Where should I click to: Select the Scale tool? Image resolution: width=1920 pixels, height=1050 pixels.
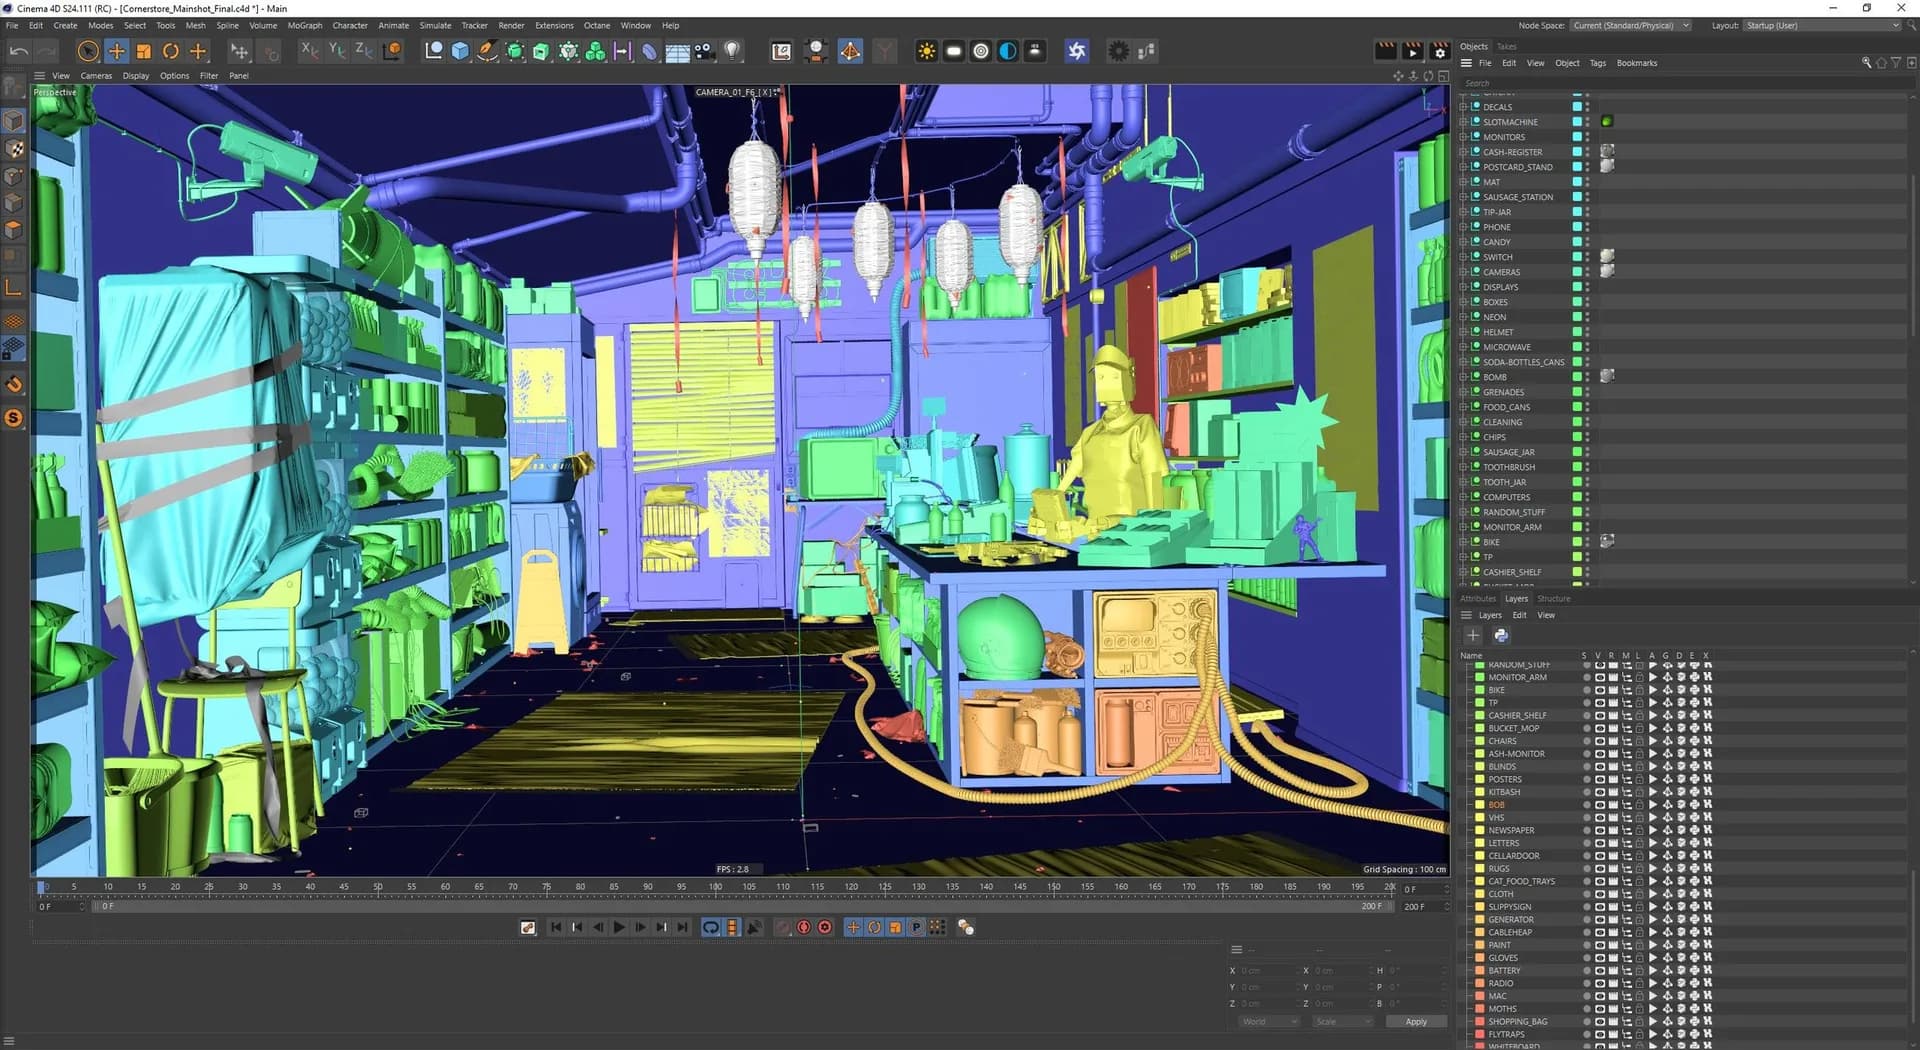pyautogui.click(x=144, y=51)
